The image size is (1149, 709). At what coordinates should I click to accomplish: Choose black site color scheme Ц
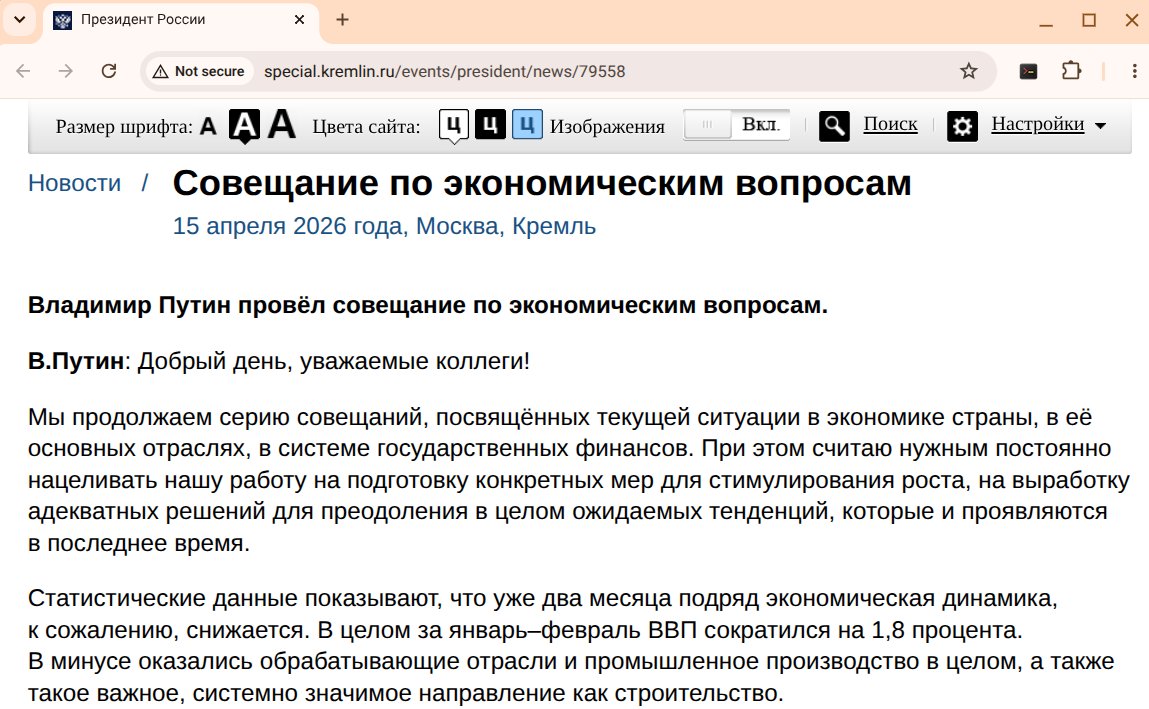(x=490, y=124)
